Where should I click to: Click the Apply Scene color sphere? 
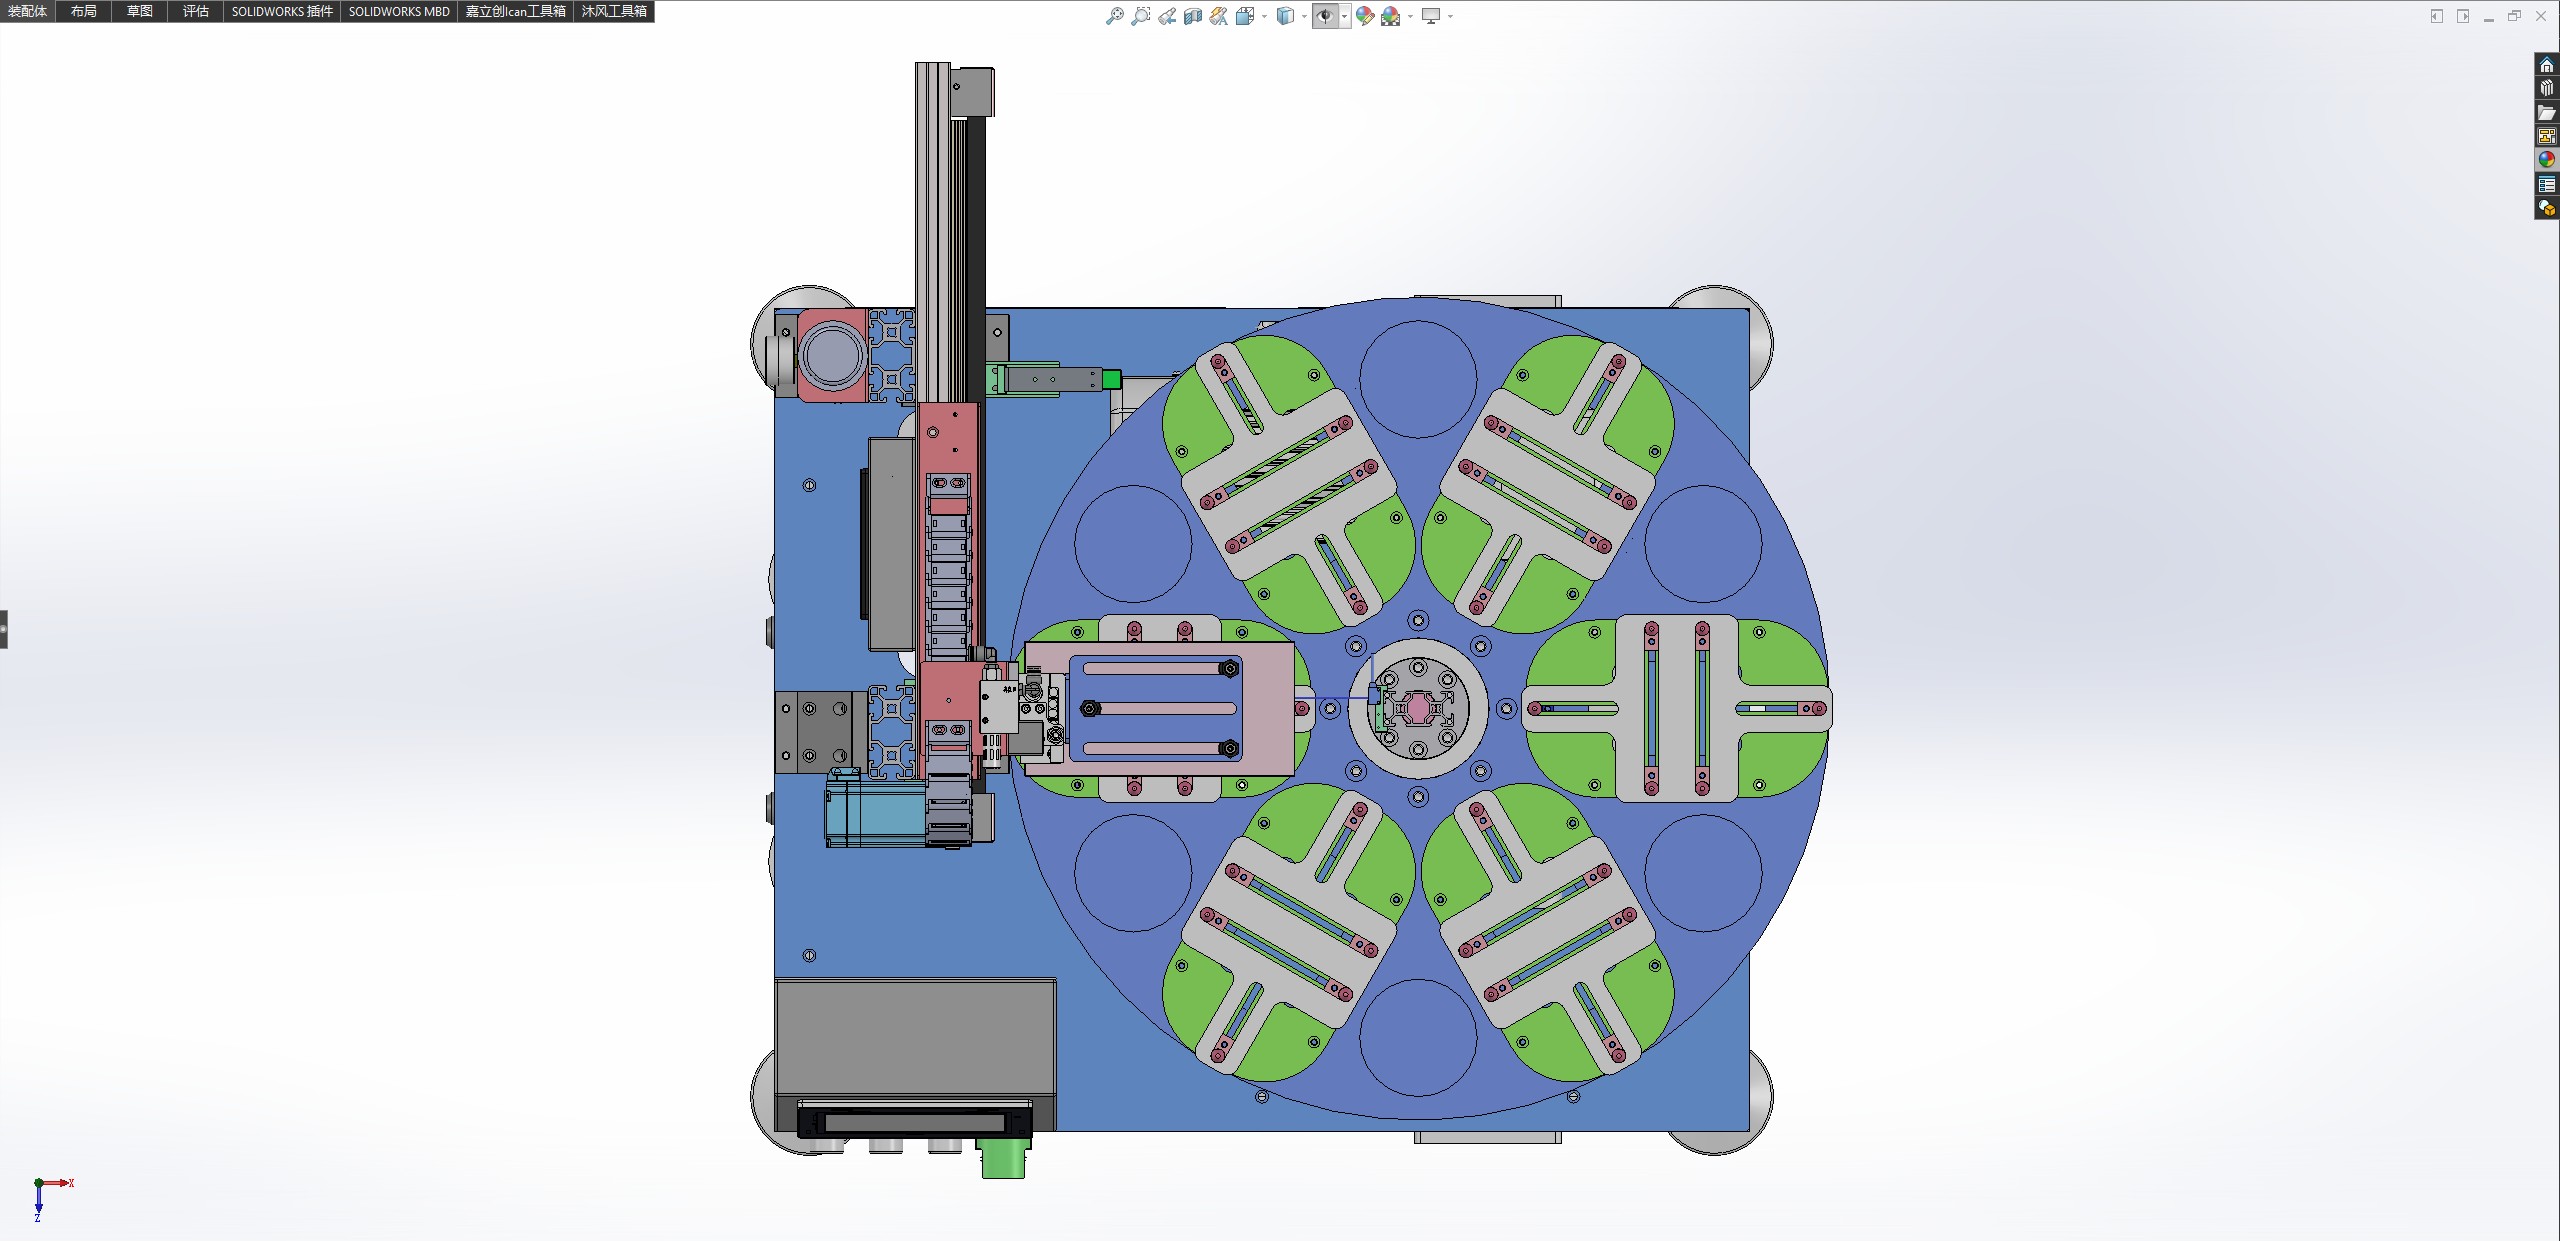tap(1390, 16)
